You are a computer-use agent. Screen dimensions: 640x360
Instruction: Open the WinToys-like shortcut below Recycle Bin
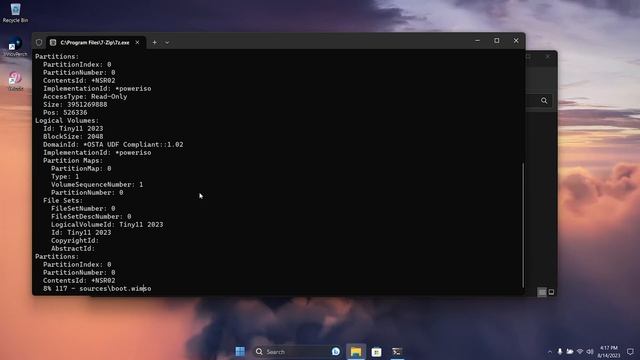pyautogui.click(x=15, y=46)
